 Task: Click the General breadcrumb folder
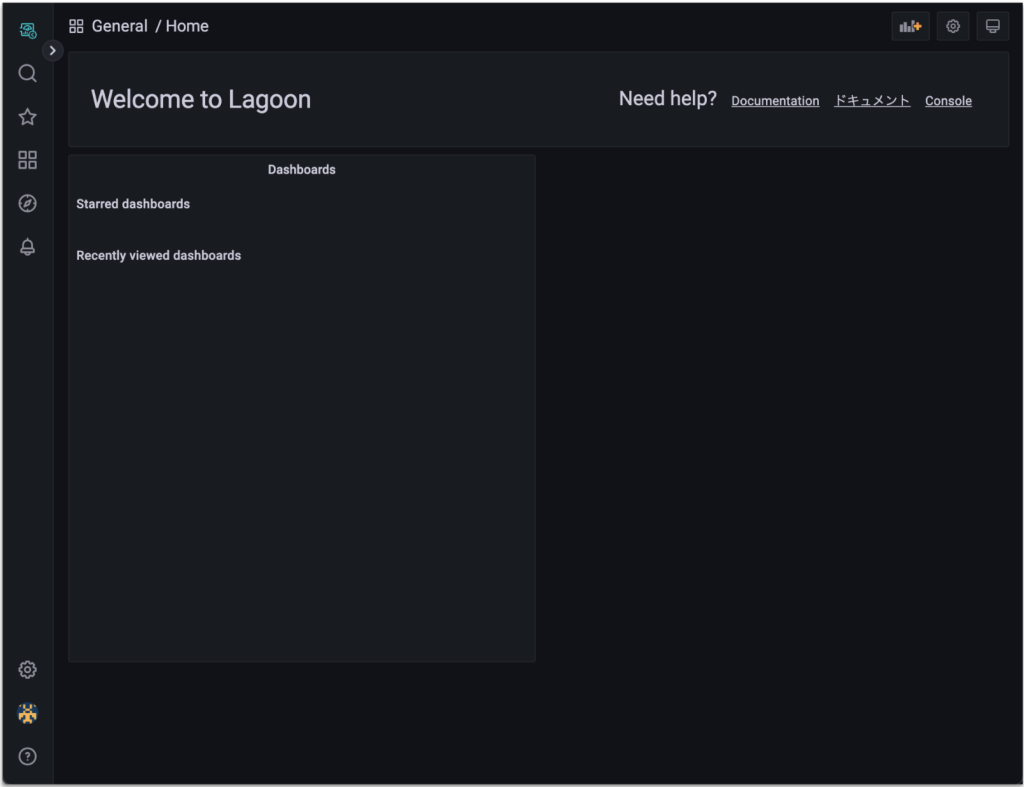(120, 26)
